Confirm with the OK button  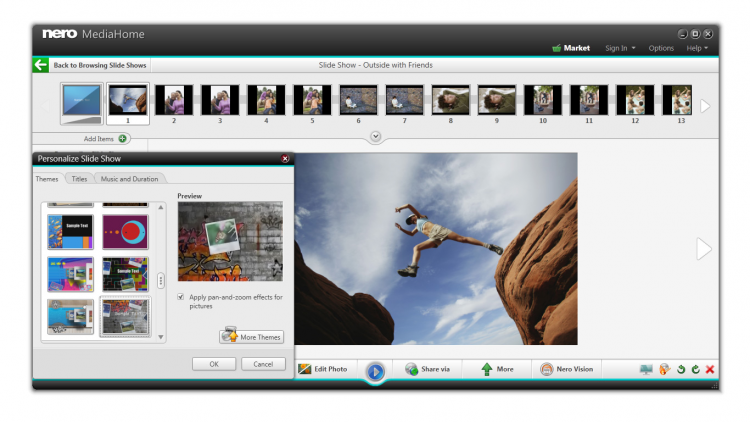(x=214, y=364)
